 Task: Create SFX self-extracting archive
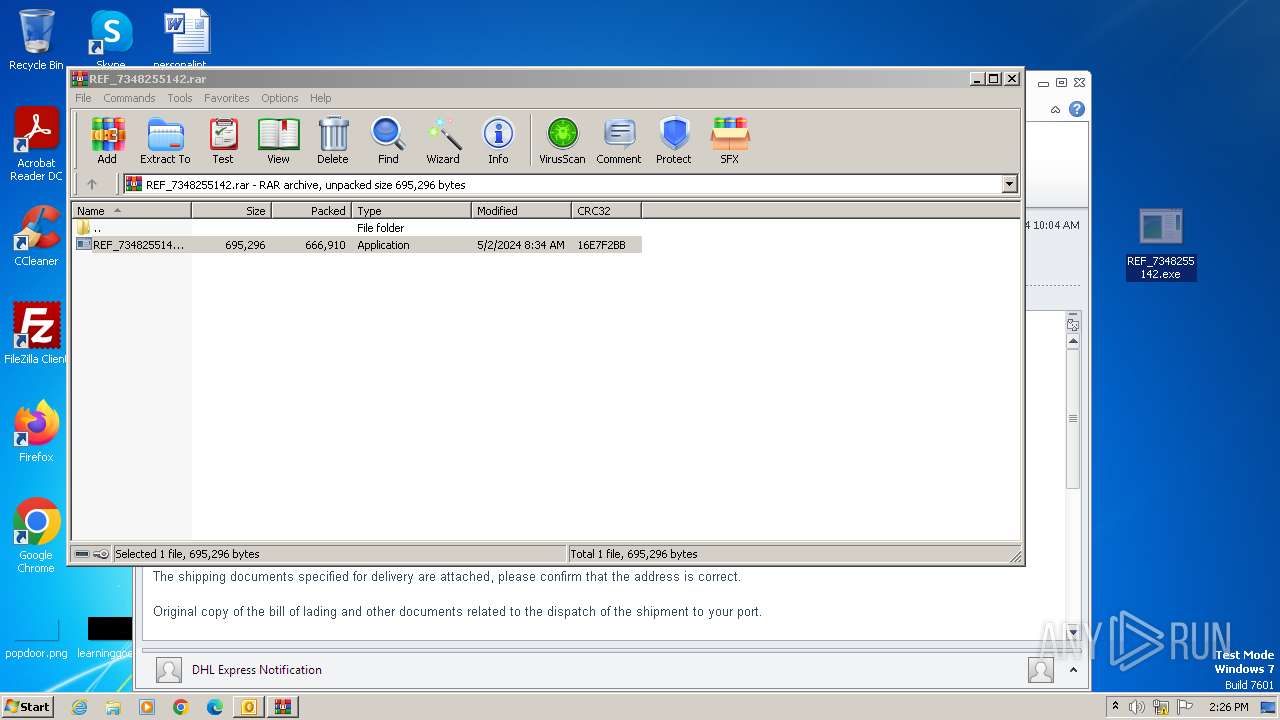(x=730, y=141)
